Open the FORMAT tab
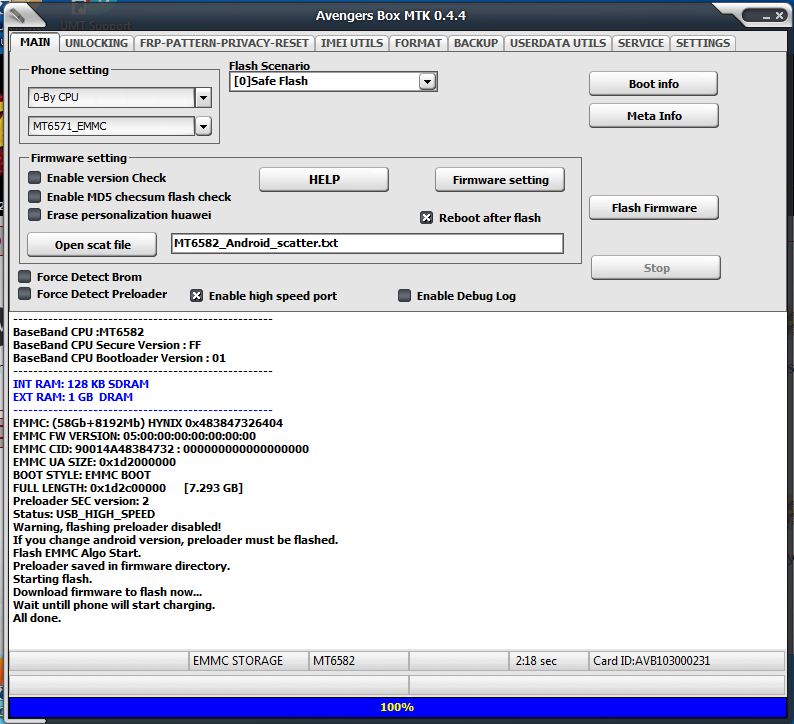The width and height of the screenshot is (794, 724). tap(418, 43)
